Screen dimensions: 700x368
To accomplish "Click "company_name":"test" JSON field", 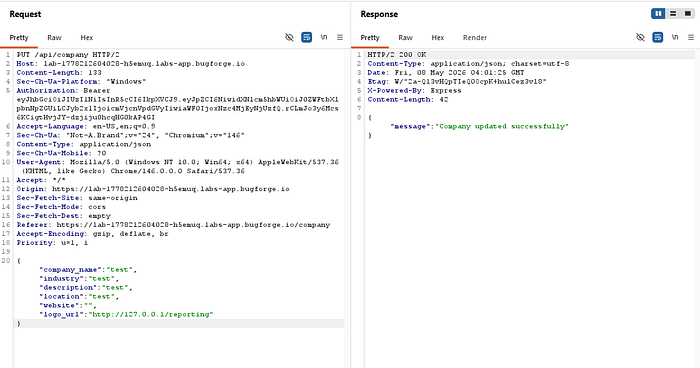I will pyautogui.click(x=88, y=269).
